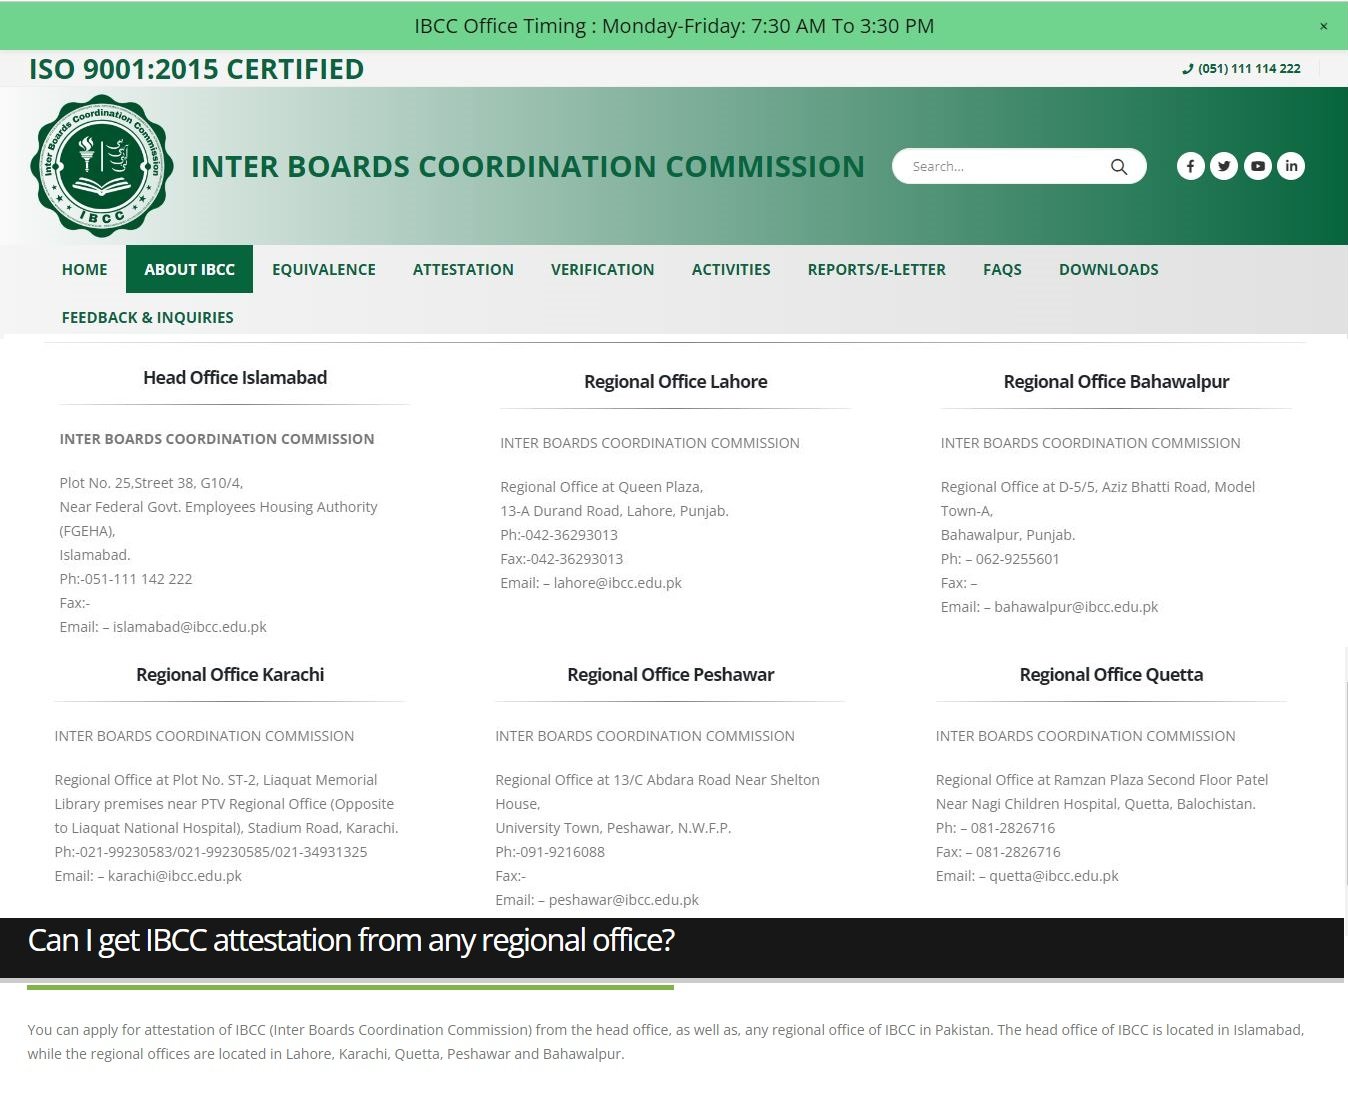Open the ATTESTATION menu

click(463, 269)
